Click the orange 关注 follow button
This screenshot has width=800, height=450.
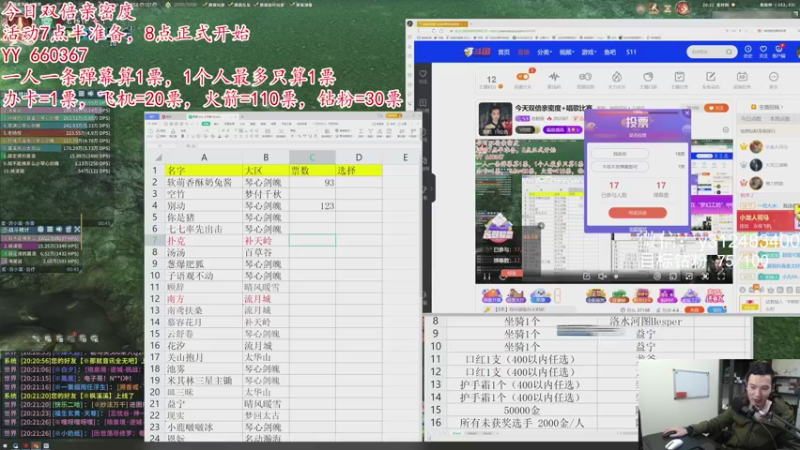pos(716,108)
